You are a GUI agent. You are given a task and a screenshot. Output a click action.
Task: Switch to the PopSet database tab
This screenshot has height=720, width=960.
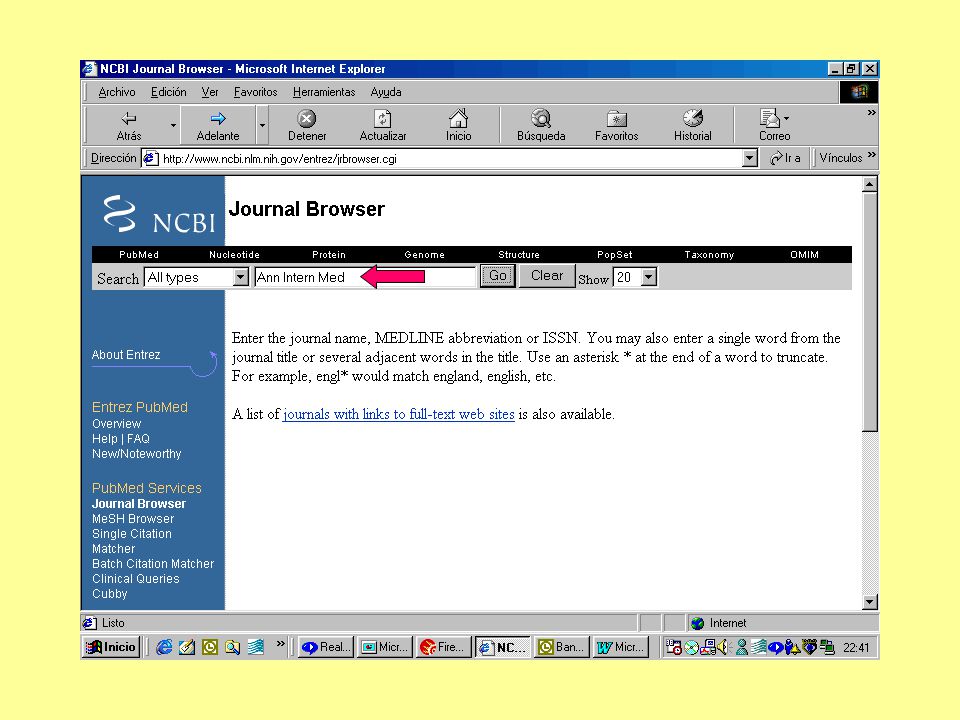click(615, 255)
